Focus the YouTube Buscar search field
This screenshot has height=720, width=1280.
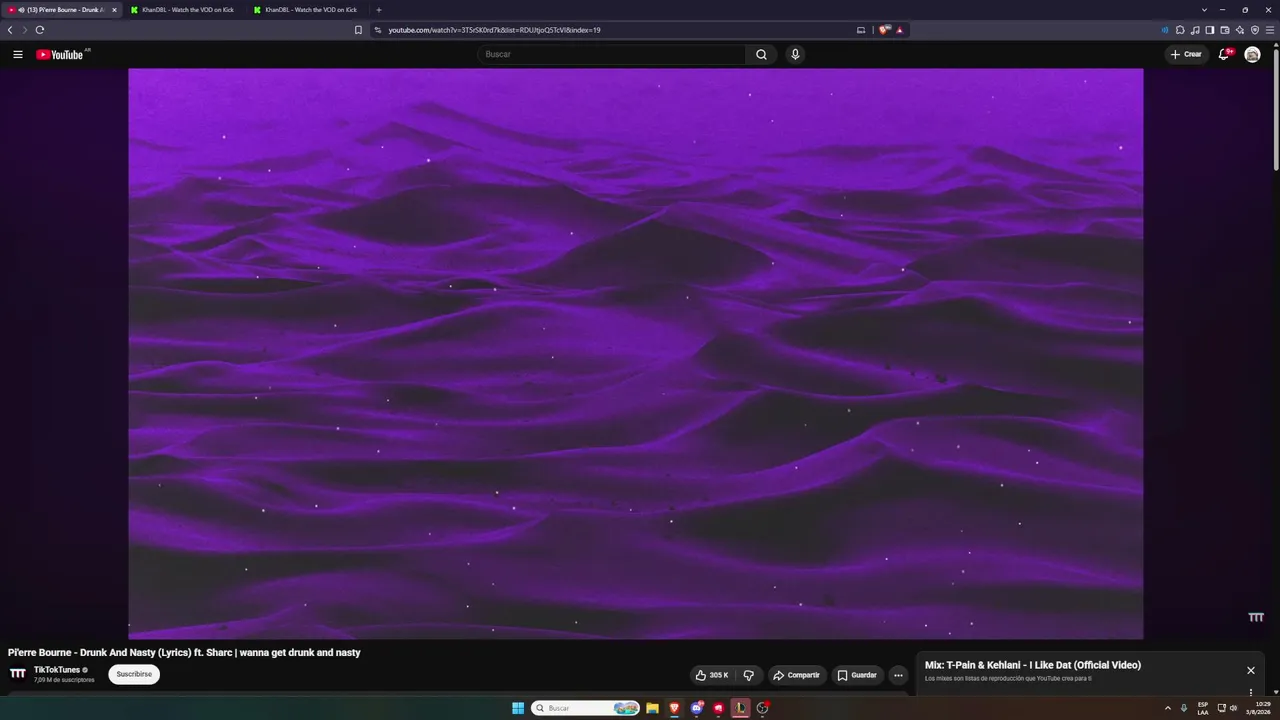tap(612, 54)
